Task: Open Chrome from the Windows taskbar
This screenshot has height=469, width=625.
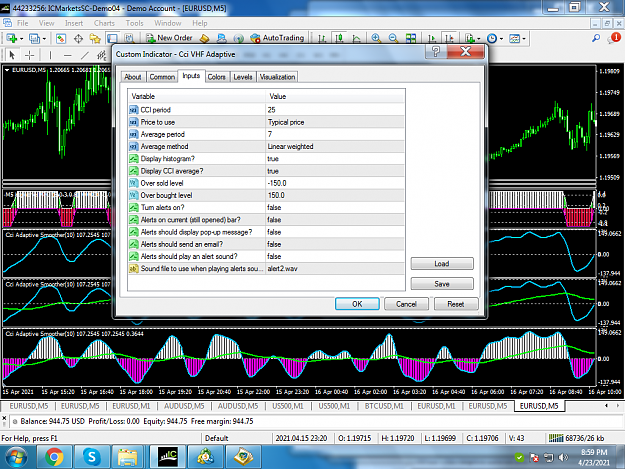Action: [54, 457]
